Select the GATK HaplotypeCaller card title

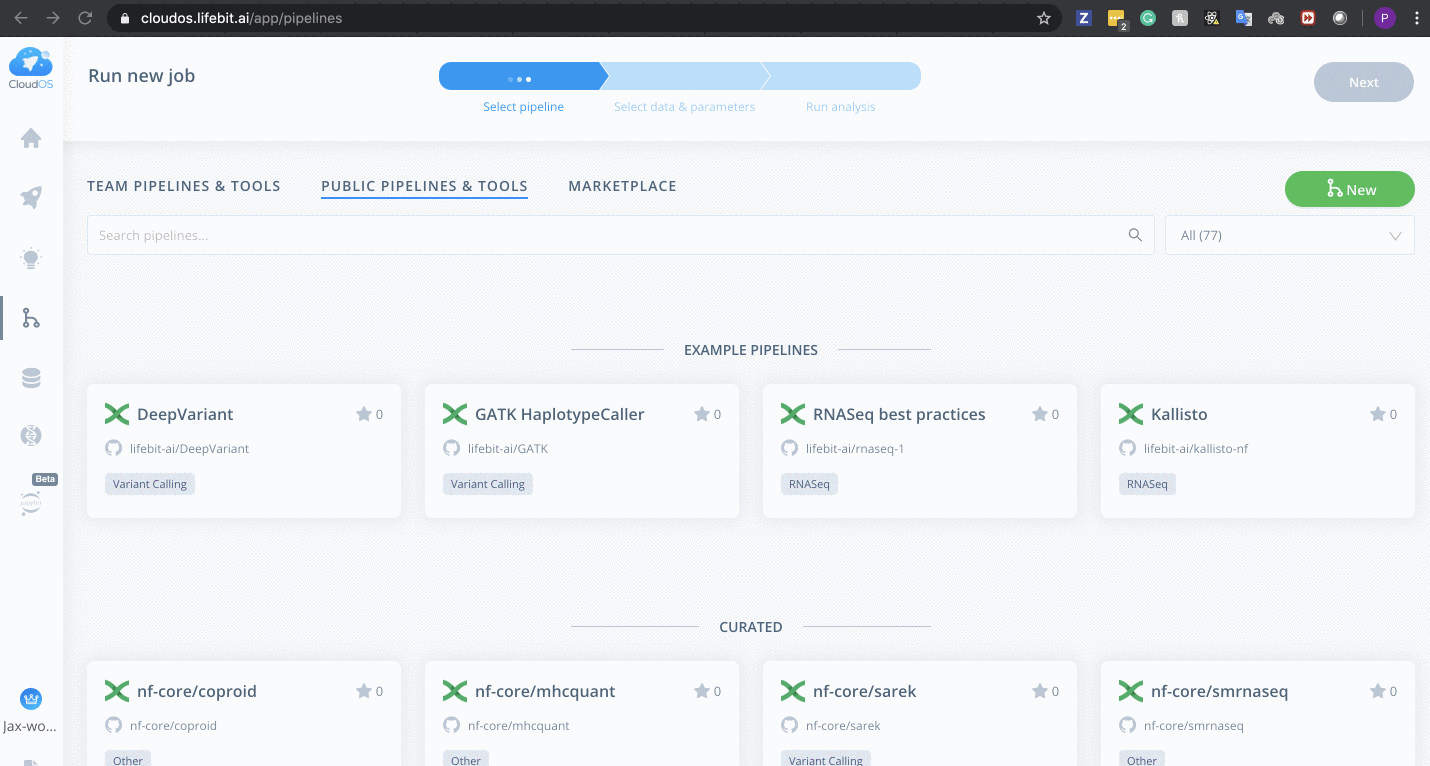[560, 414]
